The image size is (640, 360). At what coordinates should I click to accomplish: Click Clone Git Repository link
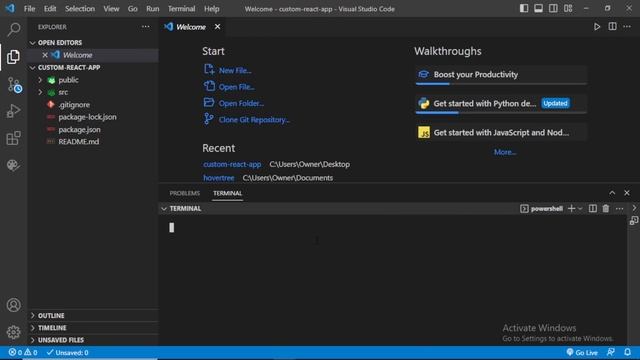coord(254,120)
